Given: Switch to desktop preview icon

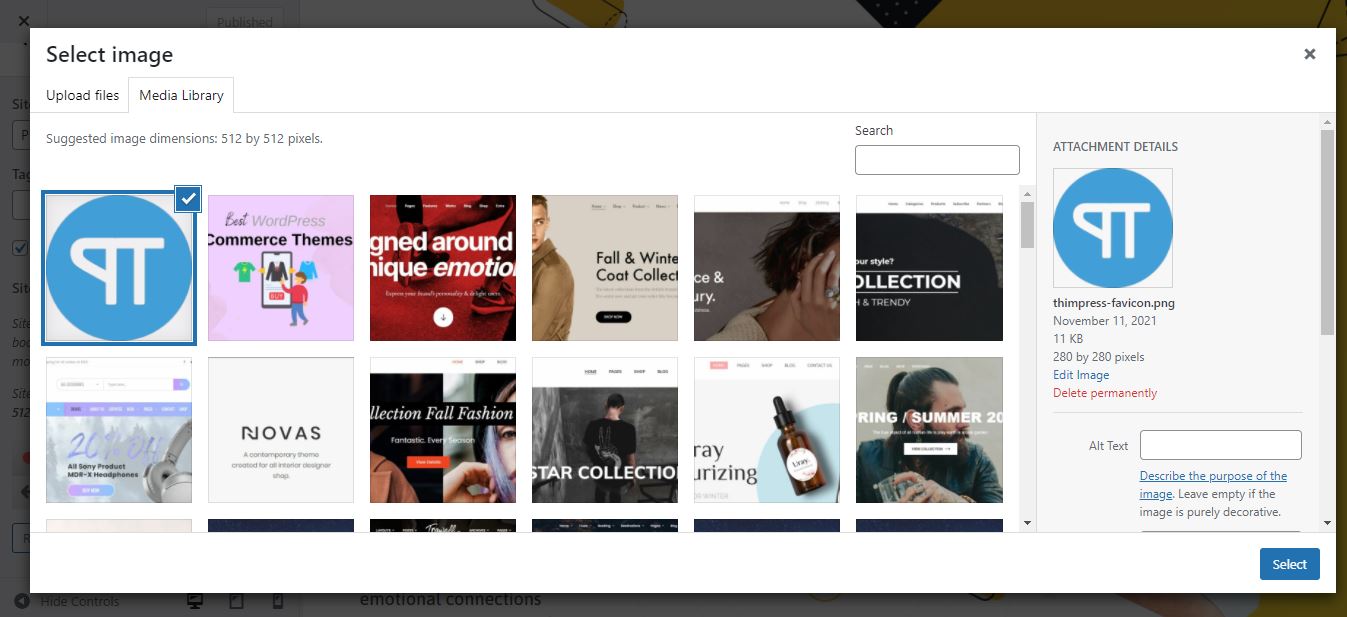Looking at the screenshot, I should tap(195, 601).
